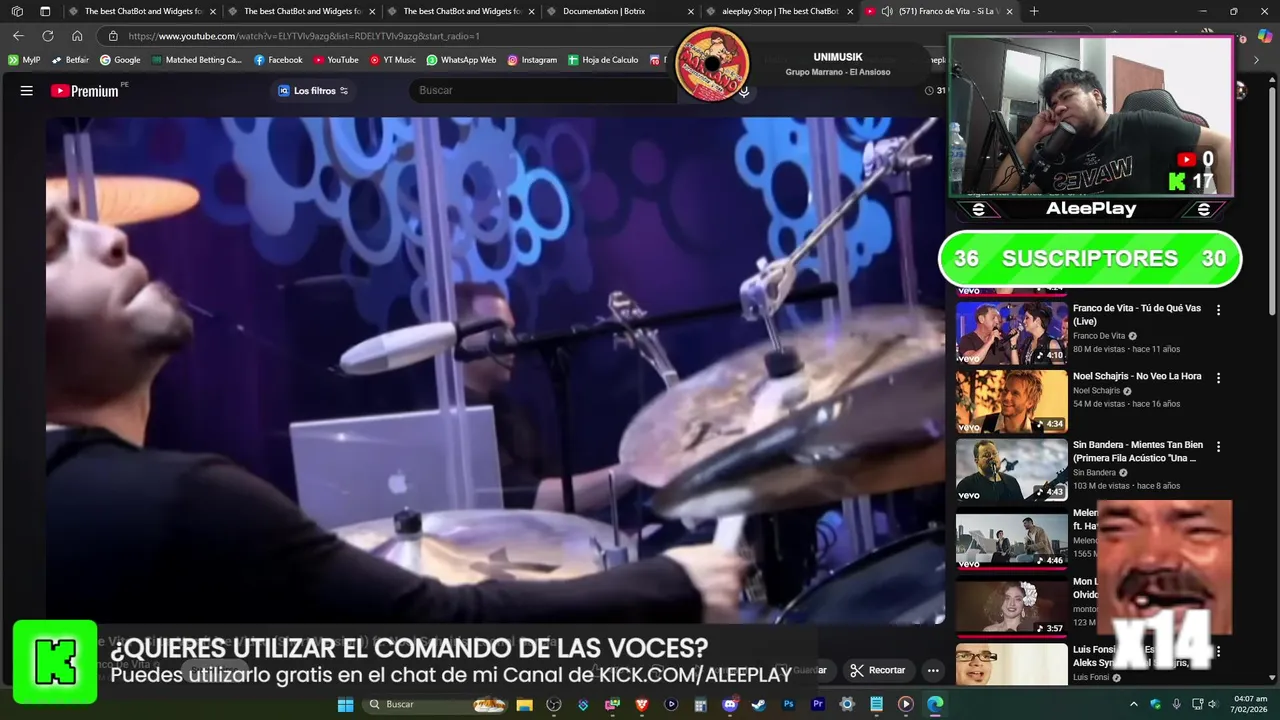1280x720 pixels.
Task: Open the tab actions menu icon
Action: point(45,11)
